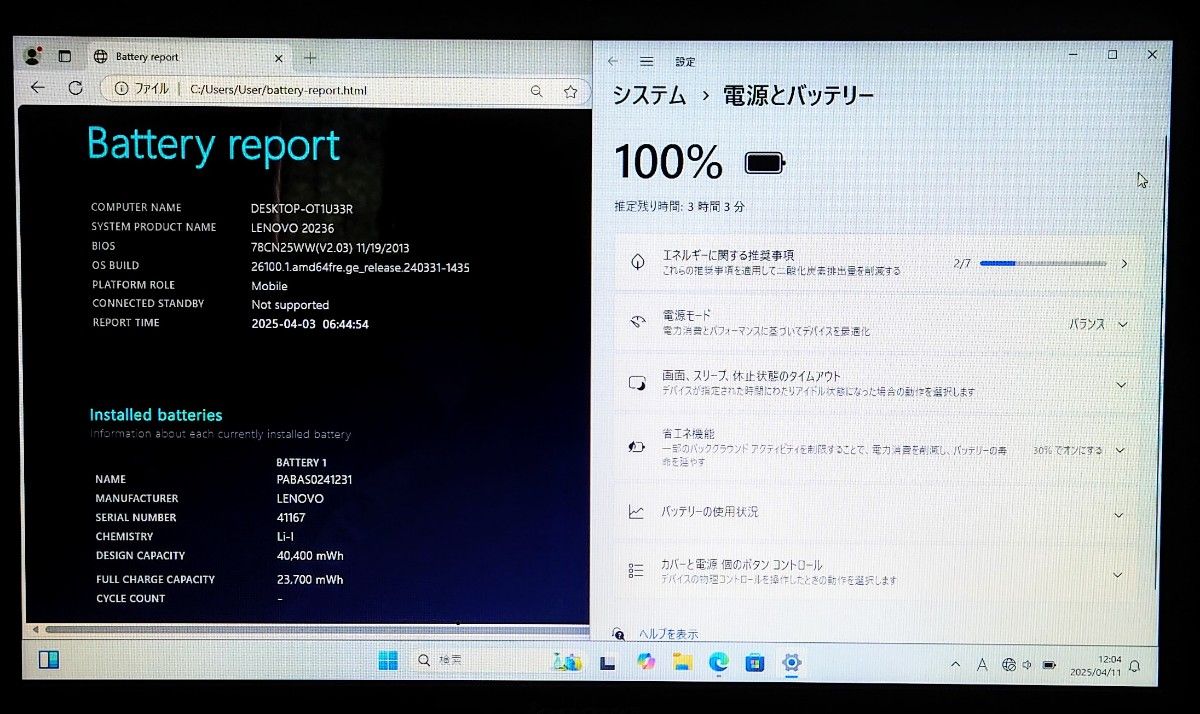Click the Settings window back arrow

(x=613, y=61)
